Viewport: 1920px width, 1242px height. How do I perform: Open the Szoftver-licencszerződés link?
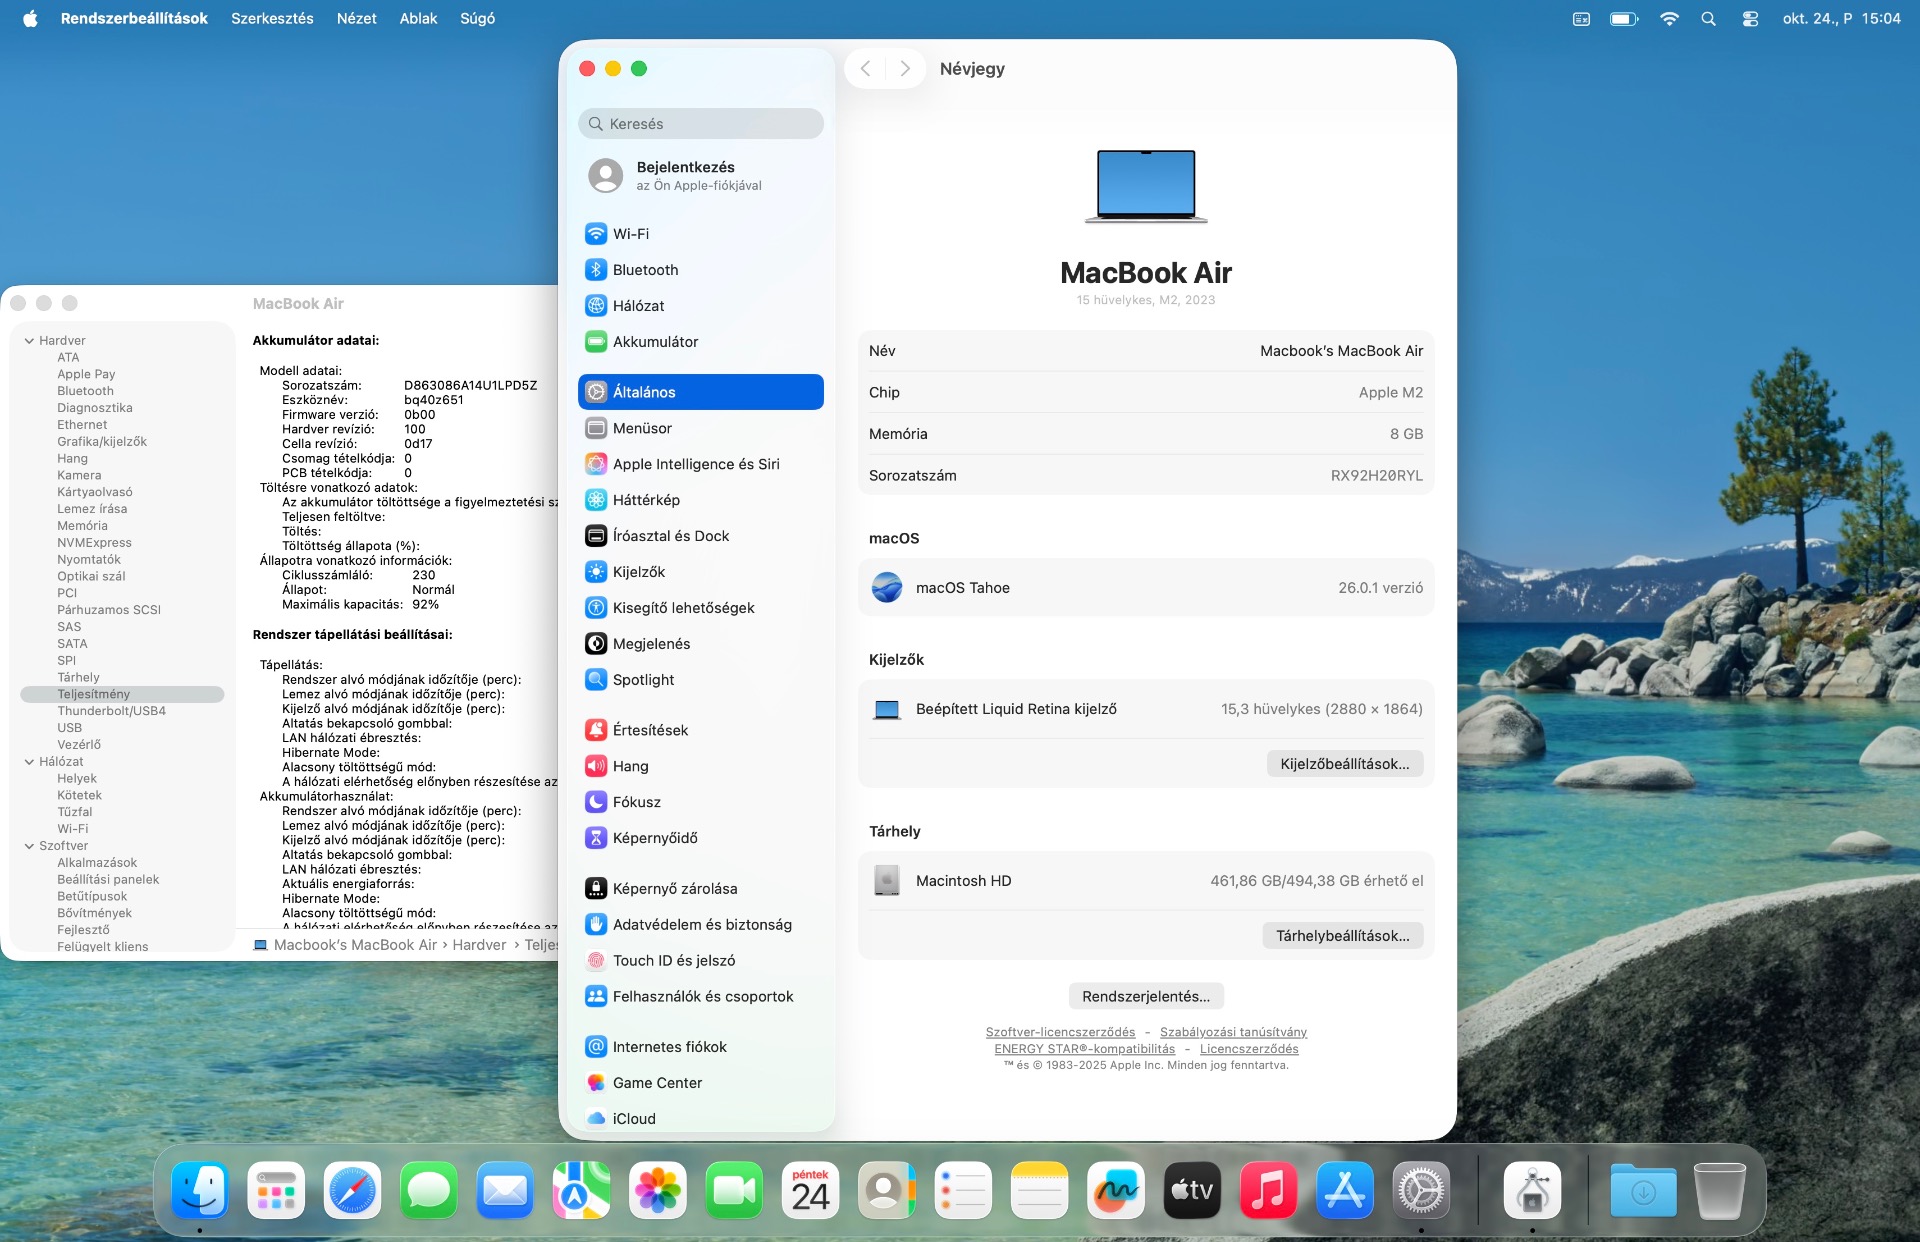click(x=1060, y=1032)
